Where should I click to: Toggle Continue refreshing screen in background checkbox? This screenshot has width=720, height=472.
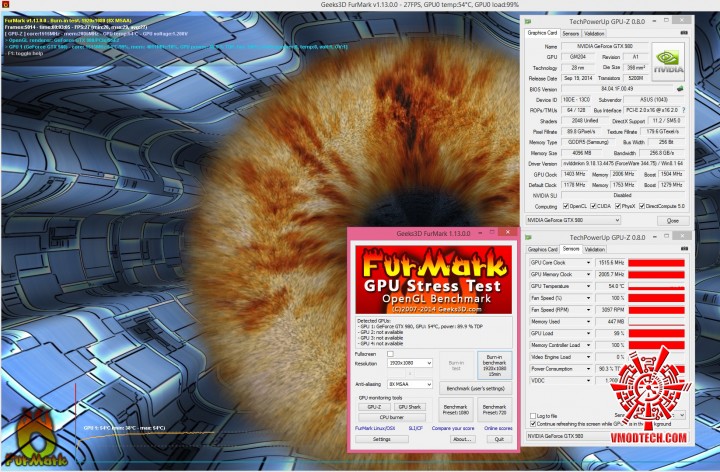(533, 424)
